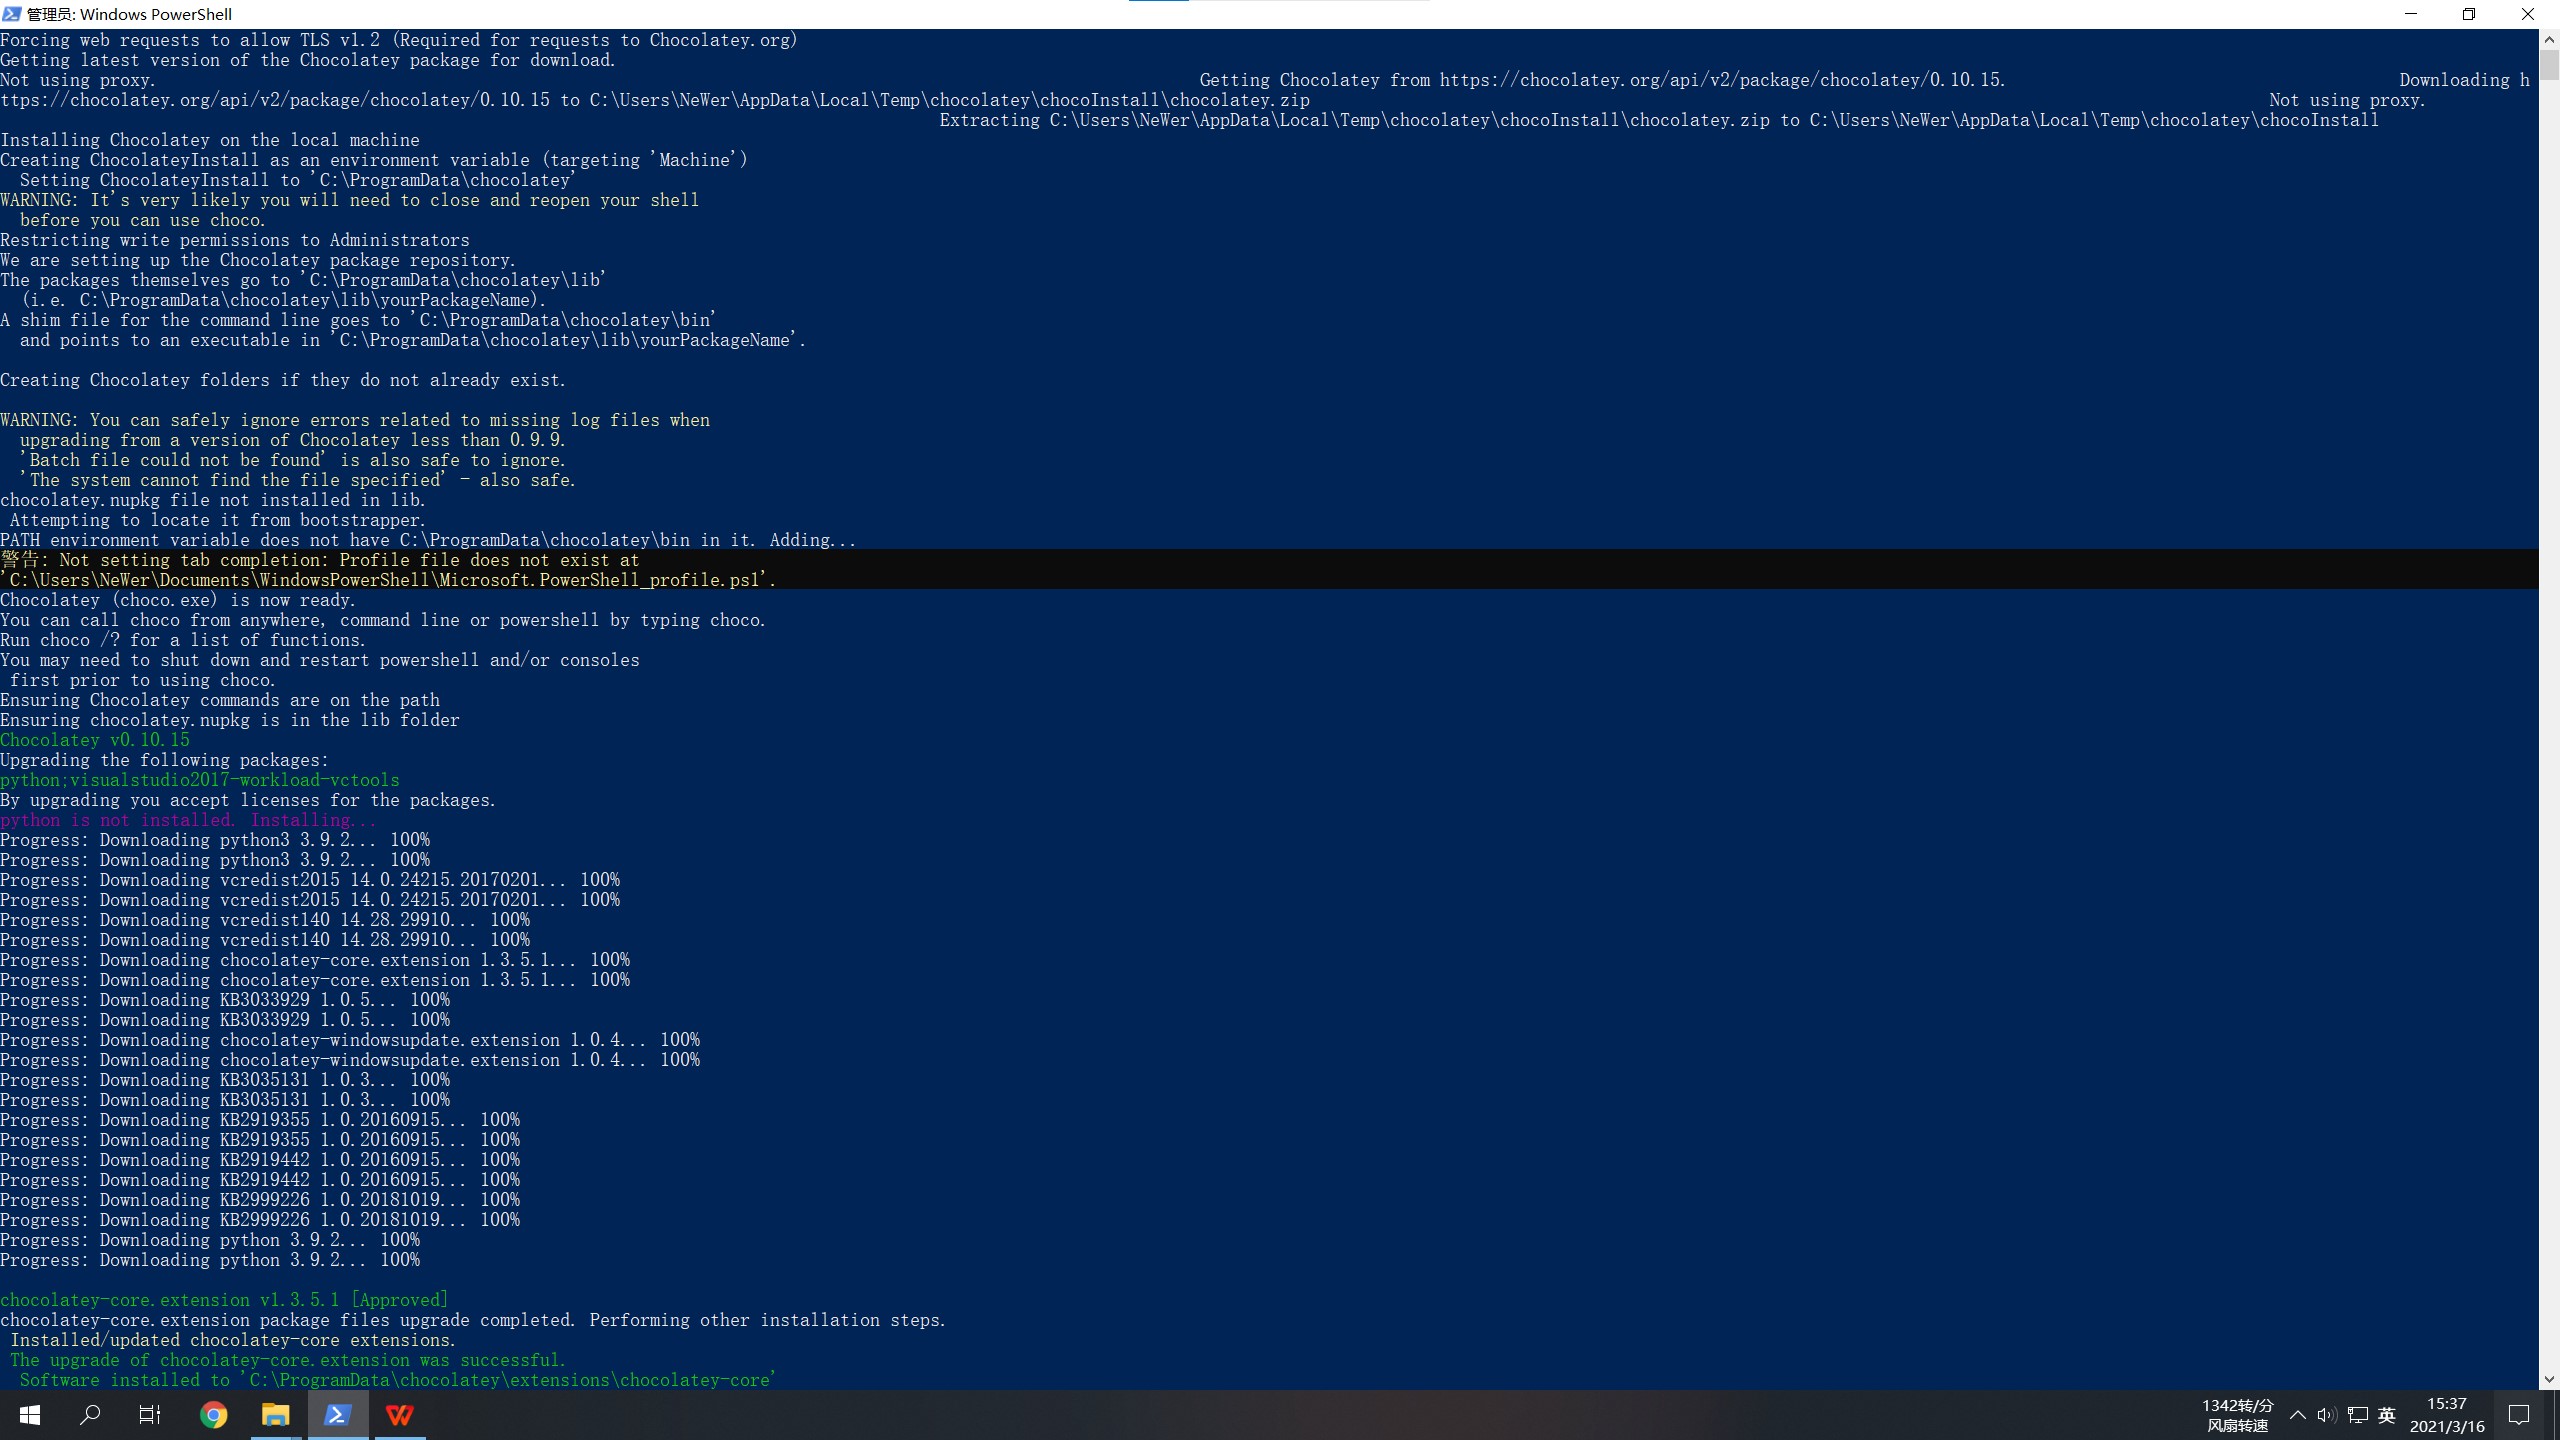Click the scrollbar down arrow
The height and width of the screenshot is (1440, 2560).
click(x=2549, y=1379)
